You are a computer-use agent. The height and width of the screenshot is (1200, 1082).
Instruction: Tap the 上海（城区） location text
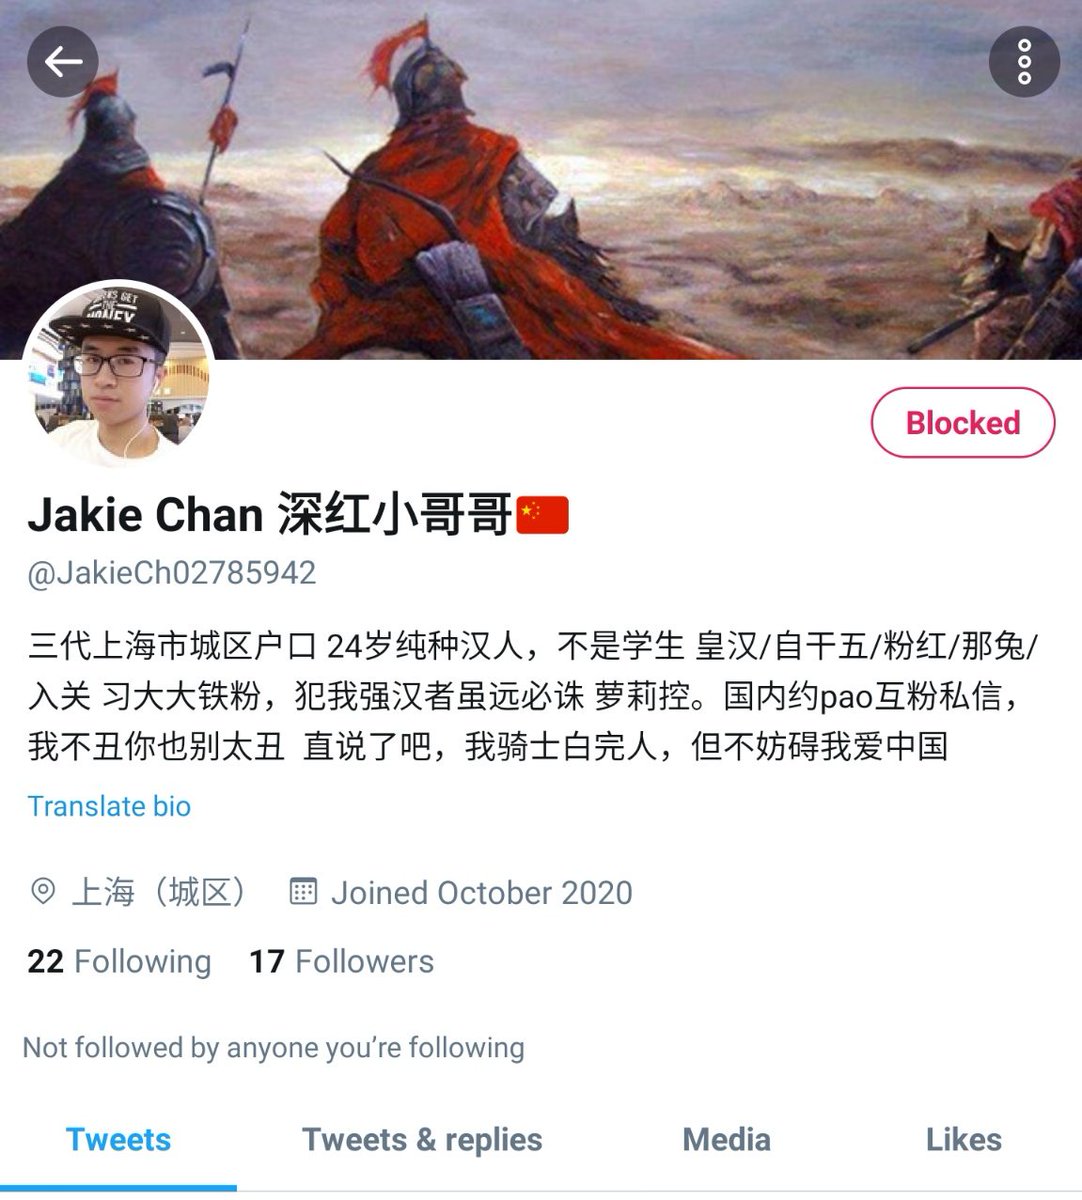click(159, 892)
